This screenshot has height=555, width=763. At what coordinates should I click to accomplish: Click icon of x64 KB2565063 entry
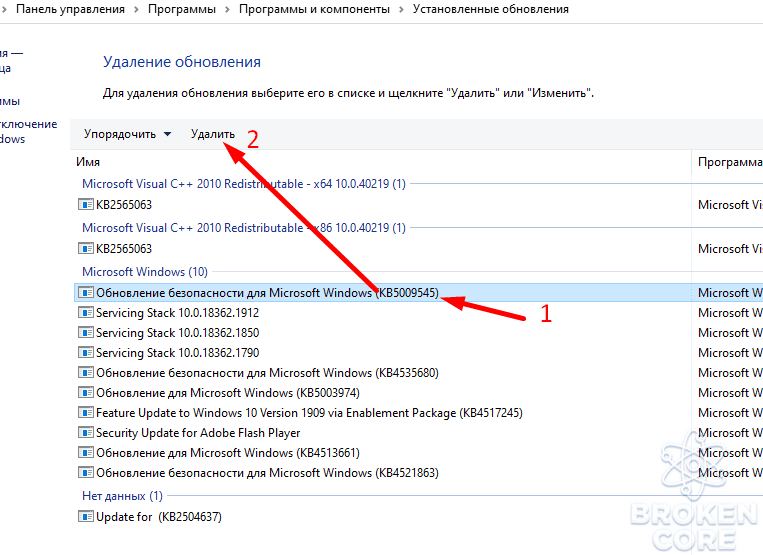86,204
